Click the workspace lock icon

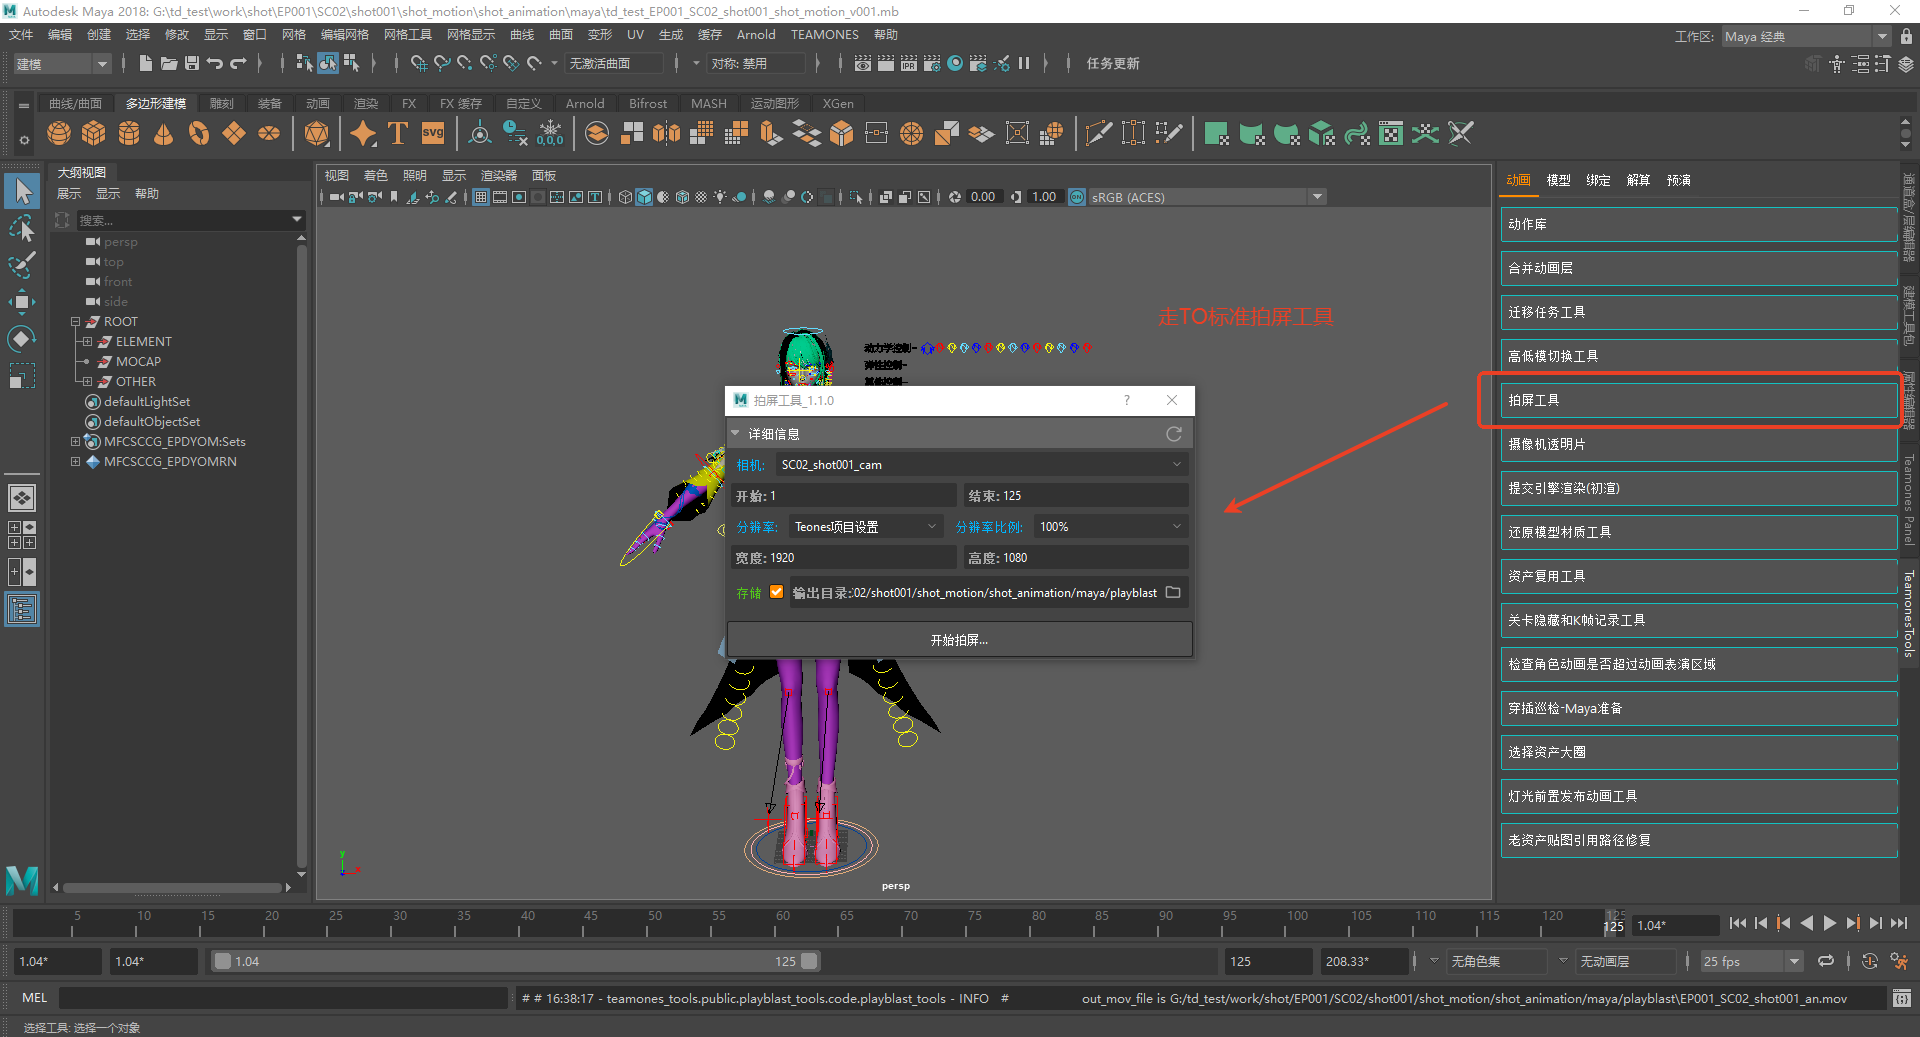tap(1906, 36)
